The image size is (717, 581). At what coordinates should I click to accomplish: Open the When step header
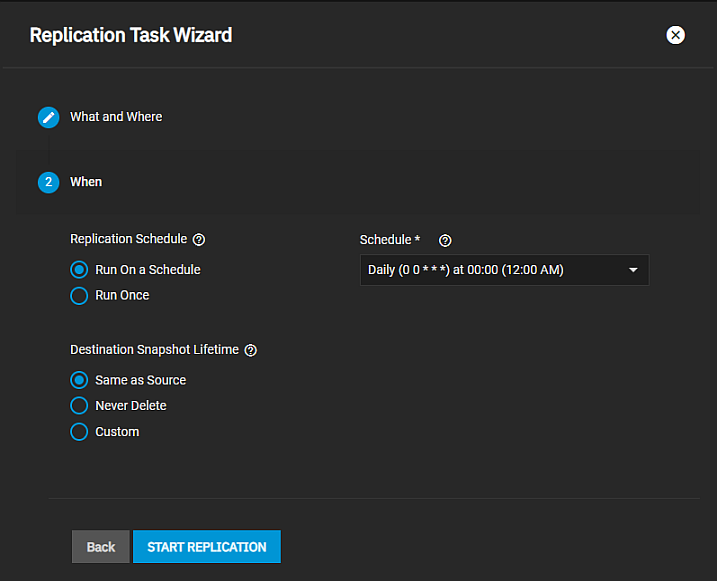pyautogui.click(x=86, y=182)
